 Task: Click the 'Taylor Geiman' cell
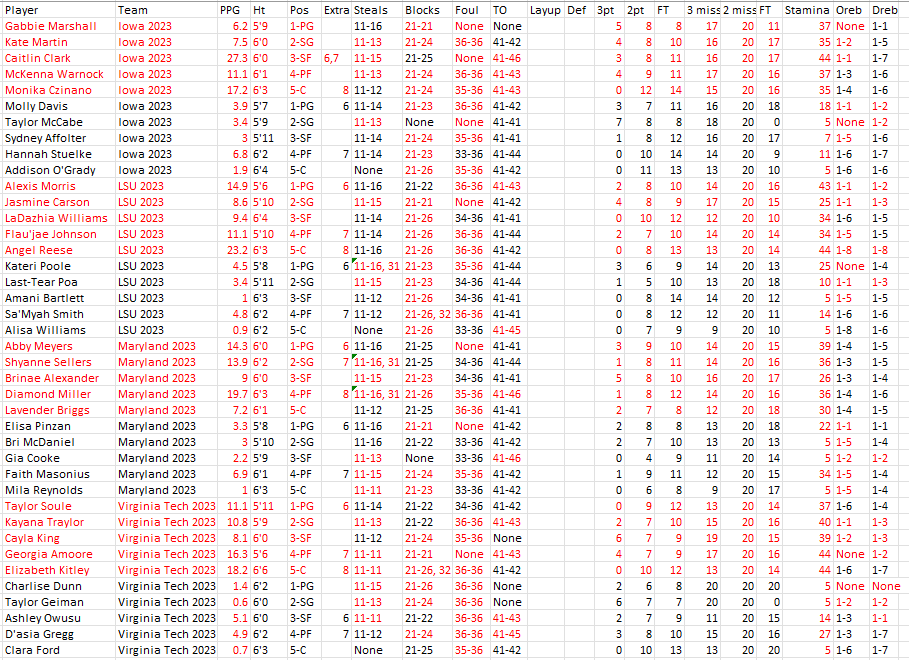58,603
